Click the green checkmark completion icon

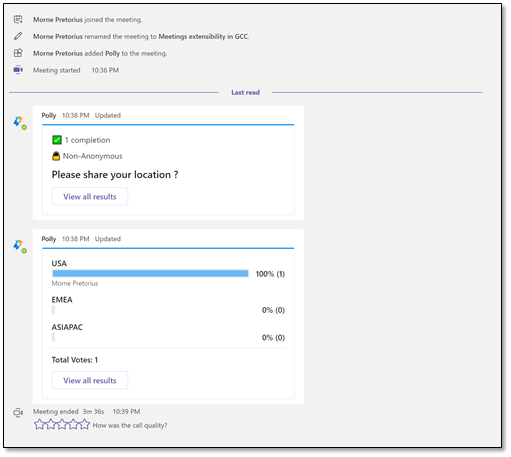57,140
